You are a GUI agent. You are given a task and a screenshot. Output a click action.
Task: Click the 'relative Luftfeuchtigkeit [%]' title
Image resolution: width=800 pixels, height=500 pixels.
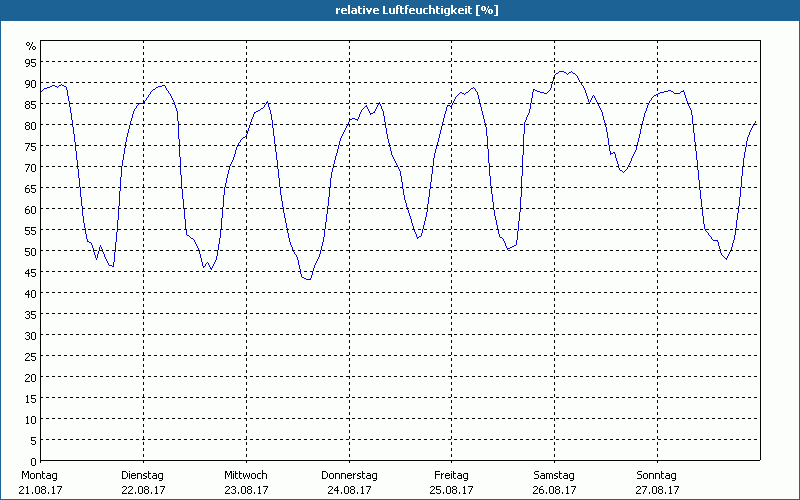[417, 10]
